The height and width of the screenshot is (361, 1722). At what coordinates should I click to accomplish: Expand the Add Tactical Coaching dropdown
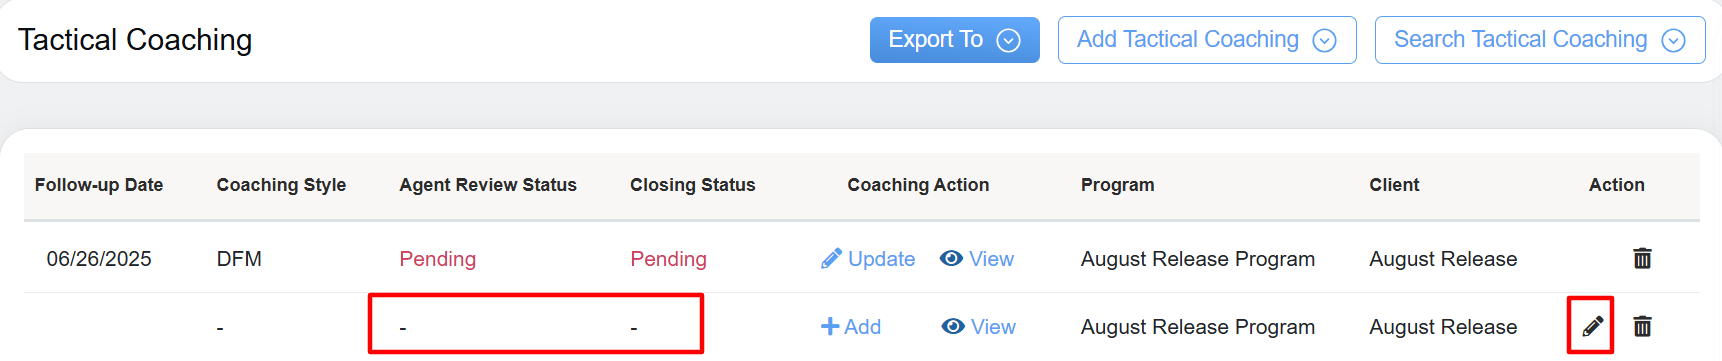[1206, 40]
